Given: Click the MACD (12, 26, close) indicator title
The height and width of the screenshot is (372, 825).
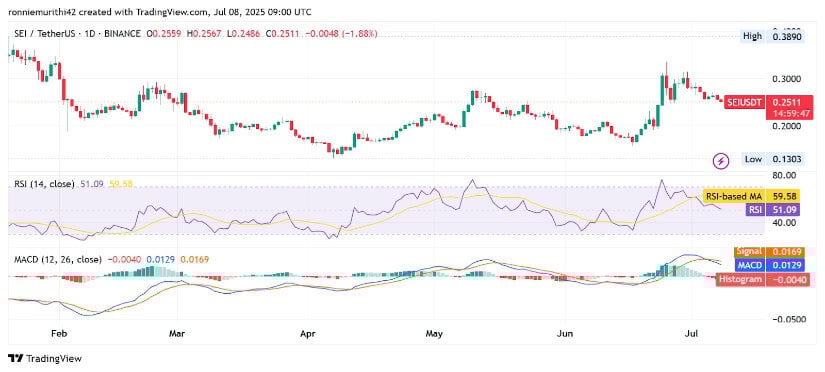Looking at the screenshot, I should click(58, 259).
